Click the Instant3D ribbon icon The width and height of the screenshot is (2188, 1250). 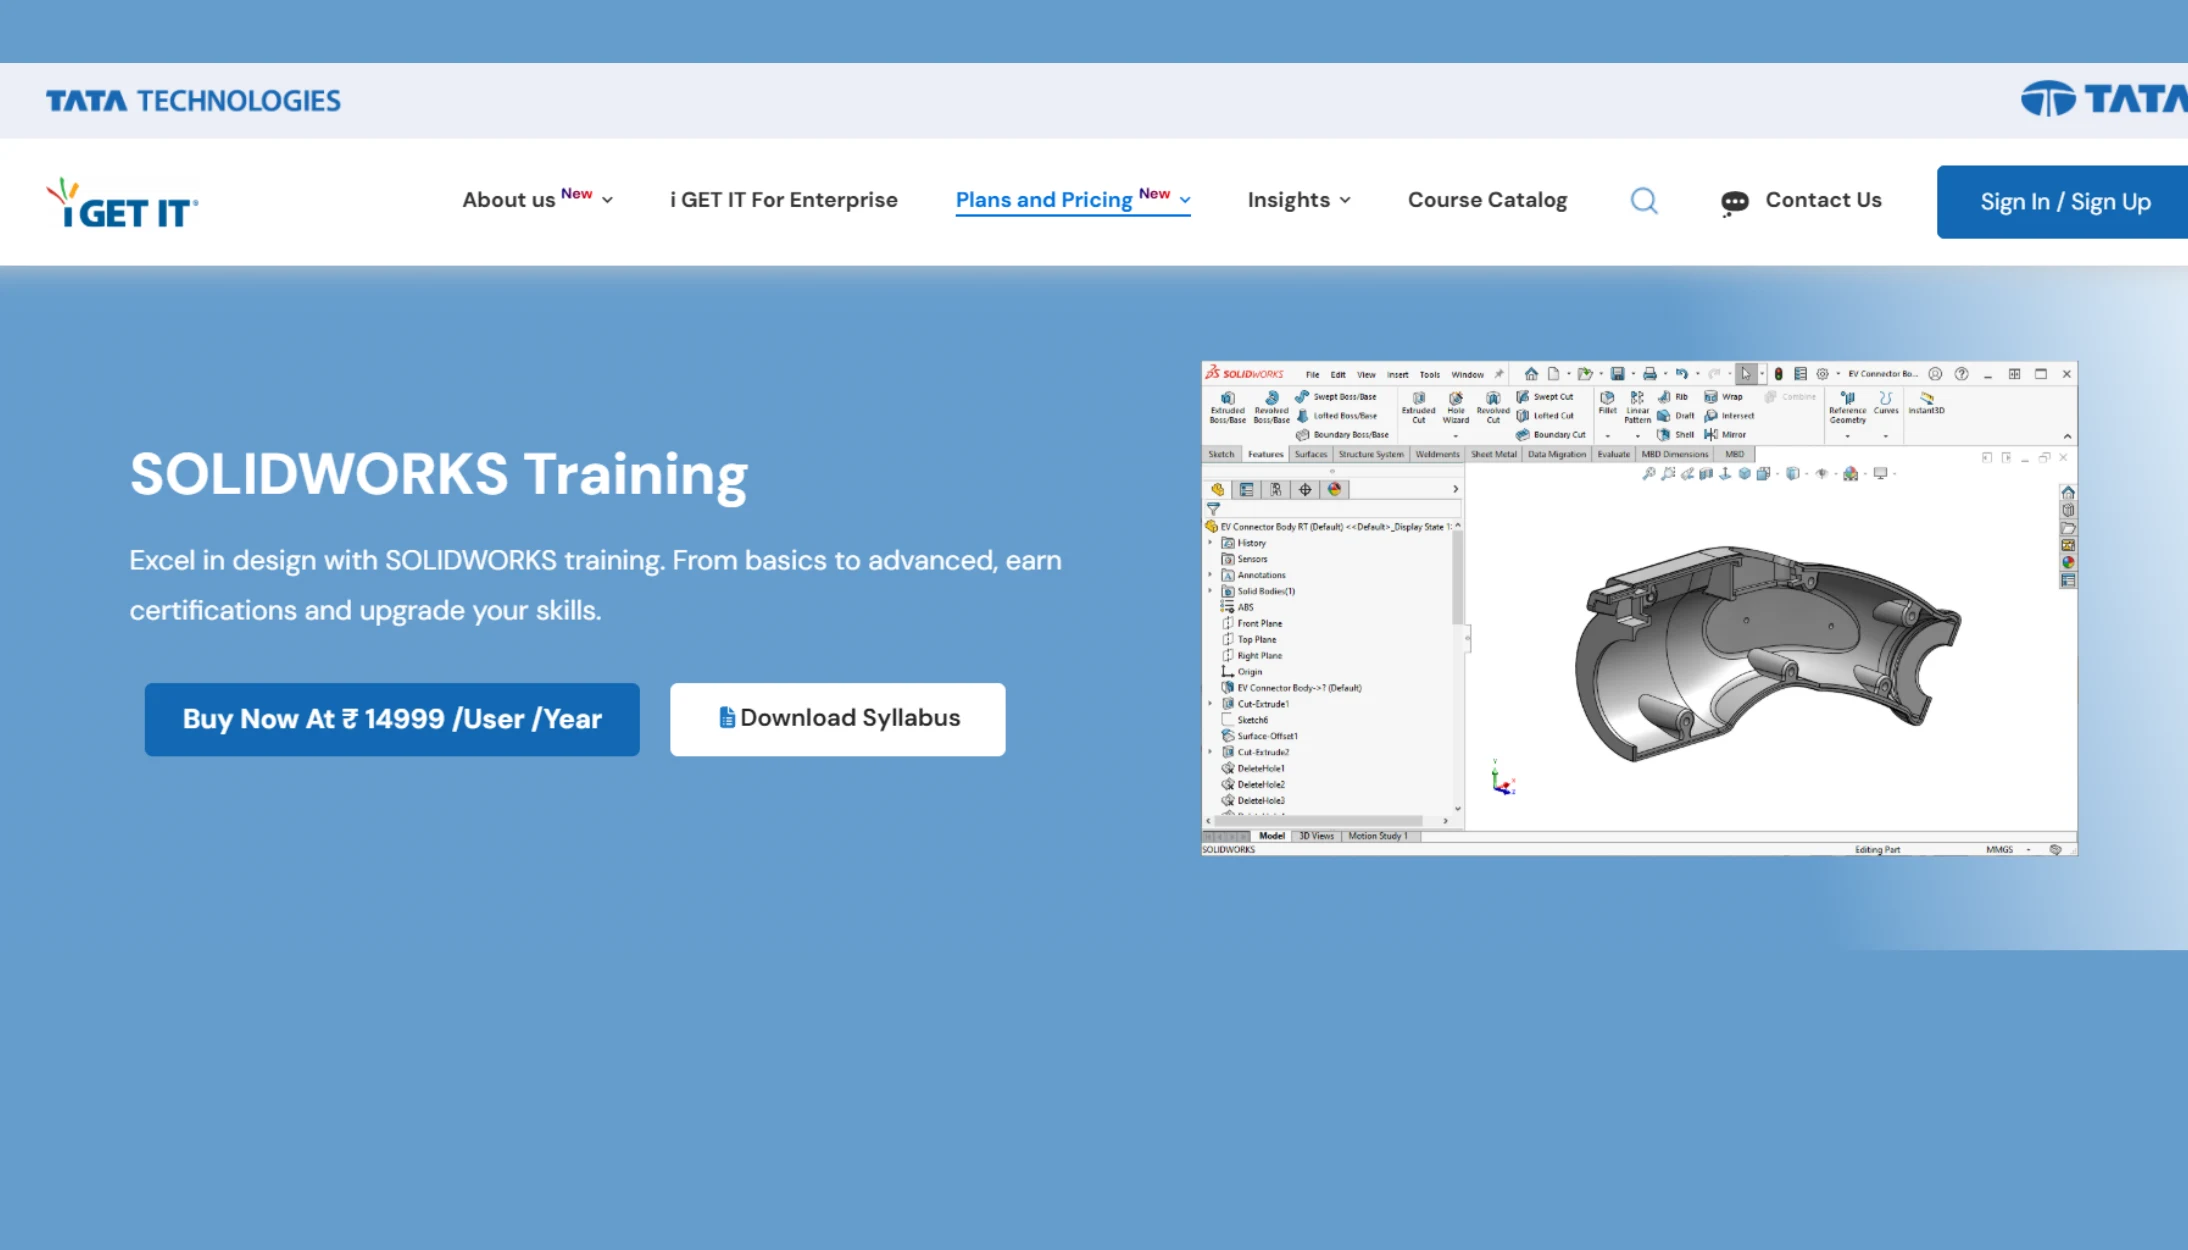click(x=1926, y=399)
